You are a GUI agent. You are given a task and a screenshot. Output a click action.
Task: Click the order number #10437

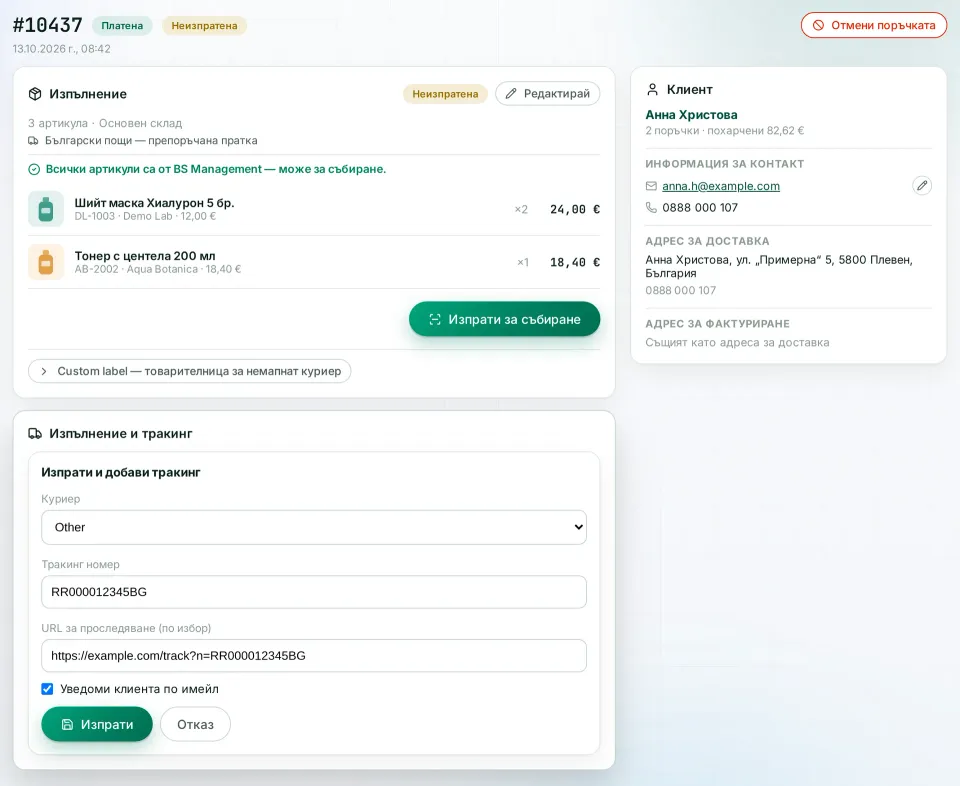point(48,25)
